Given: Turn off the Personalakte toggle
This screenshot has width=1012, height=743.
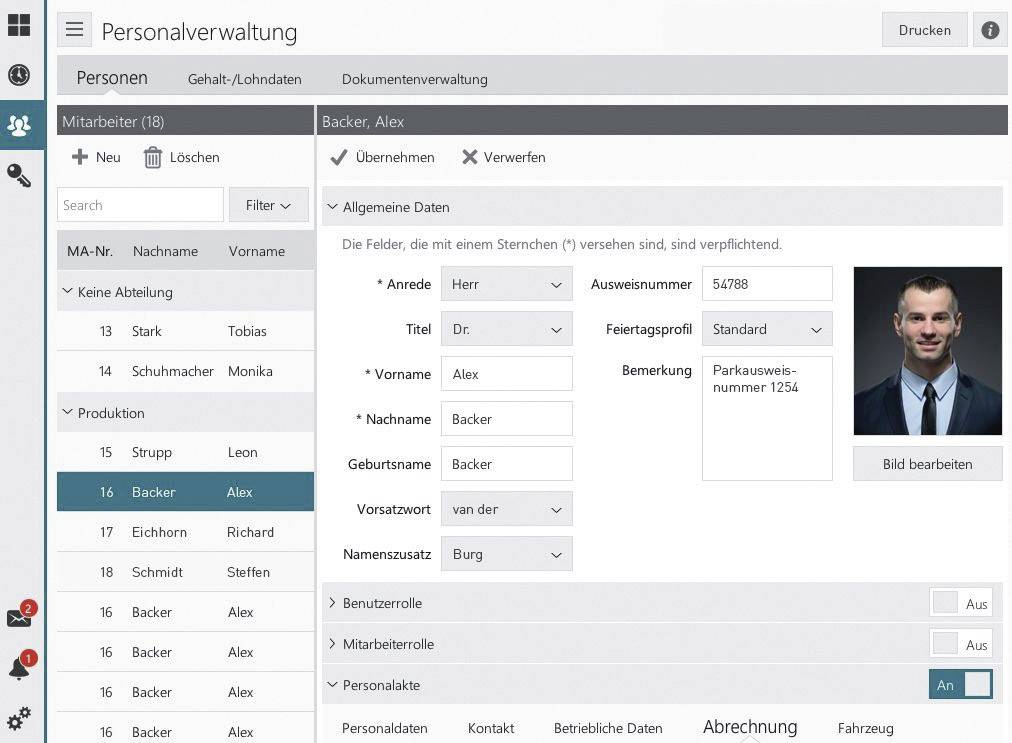Looking at the screenshot, I should [961, 684].
